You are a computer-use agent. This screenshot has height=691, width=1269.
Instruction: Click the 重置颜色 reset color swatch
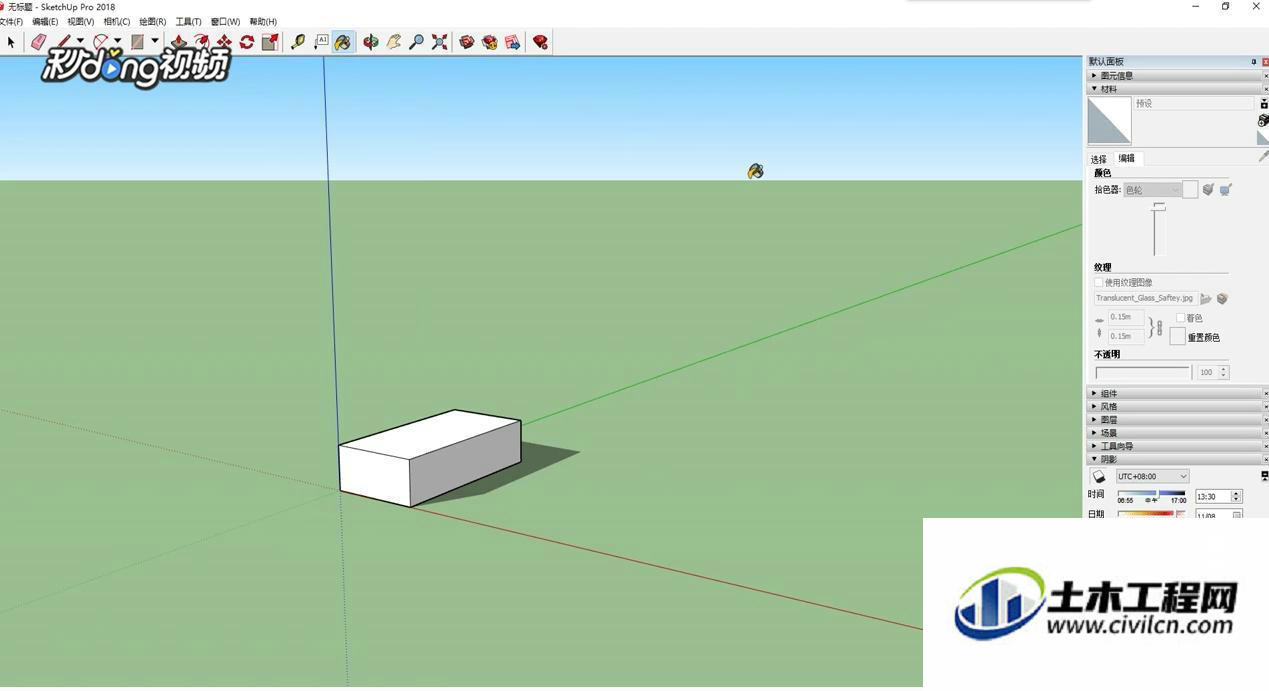pos(1178,336)
